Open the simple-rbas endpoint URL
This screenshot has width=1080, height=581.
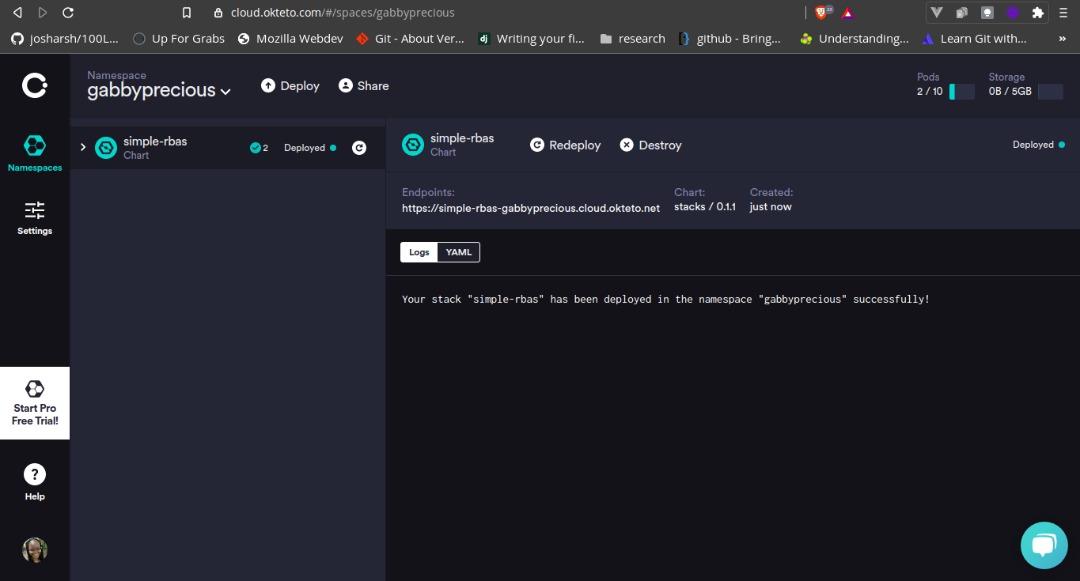pos(531,208)
